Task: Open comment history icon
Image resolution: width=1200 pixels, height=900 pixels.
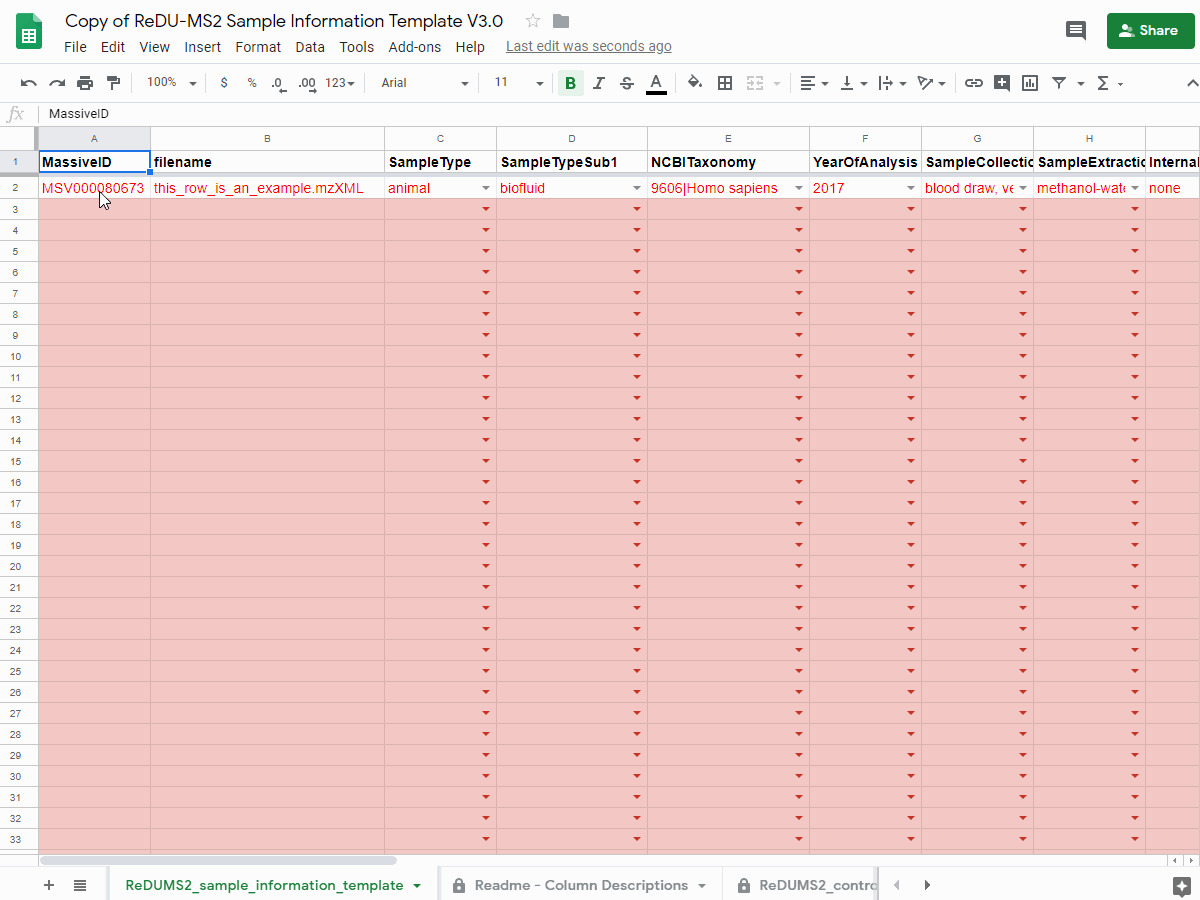Action: tap(1076, 30)
